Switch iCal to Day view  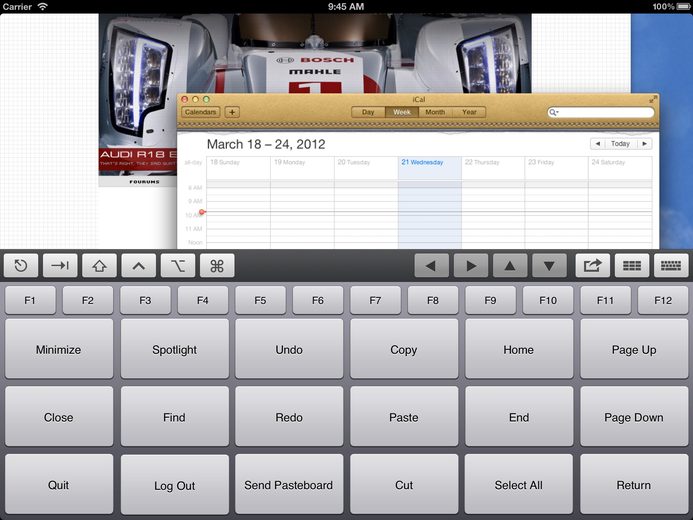pyautogui.click(x=368, y=112)
